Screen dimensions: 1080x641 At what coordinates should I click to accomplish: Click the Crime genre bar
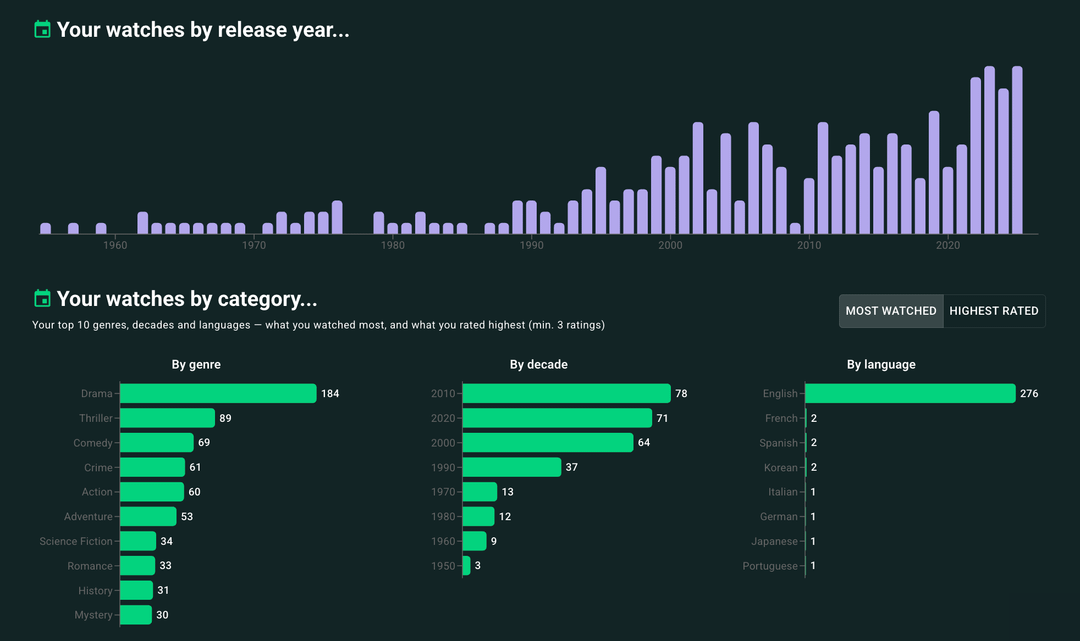(x=152, y=467)
